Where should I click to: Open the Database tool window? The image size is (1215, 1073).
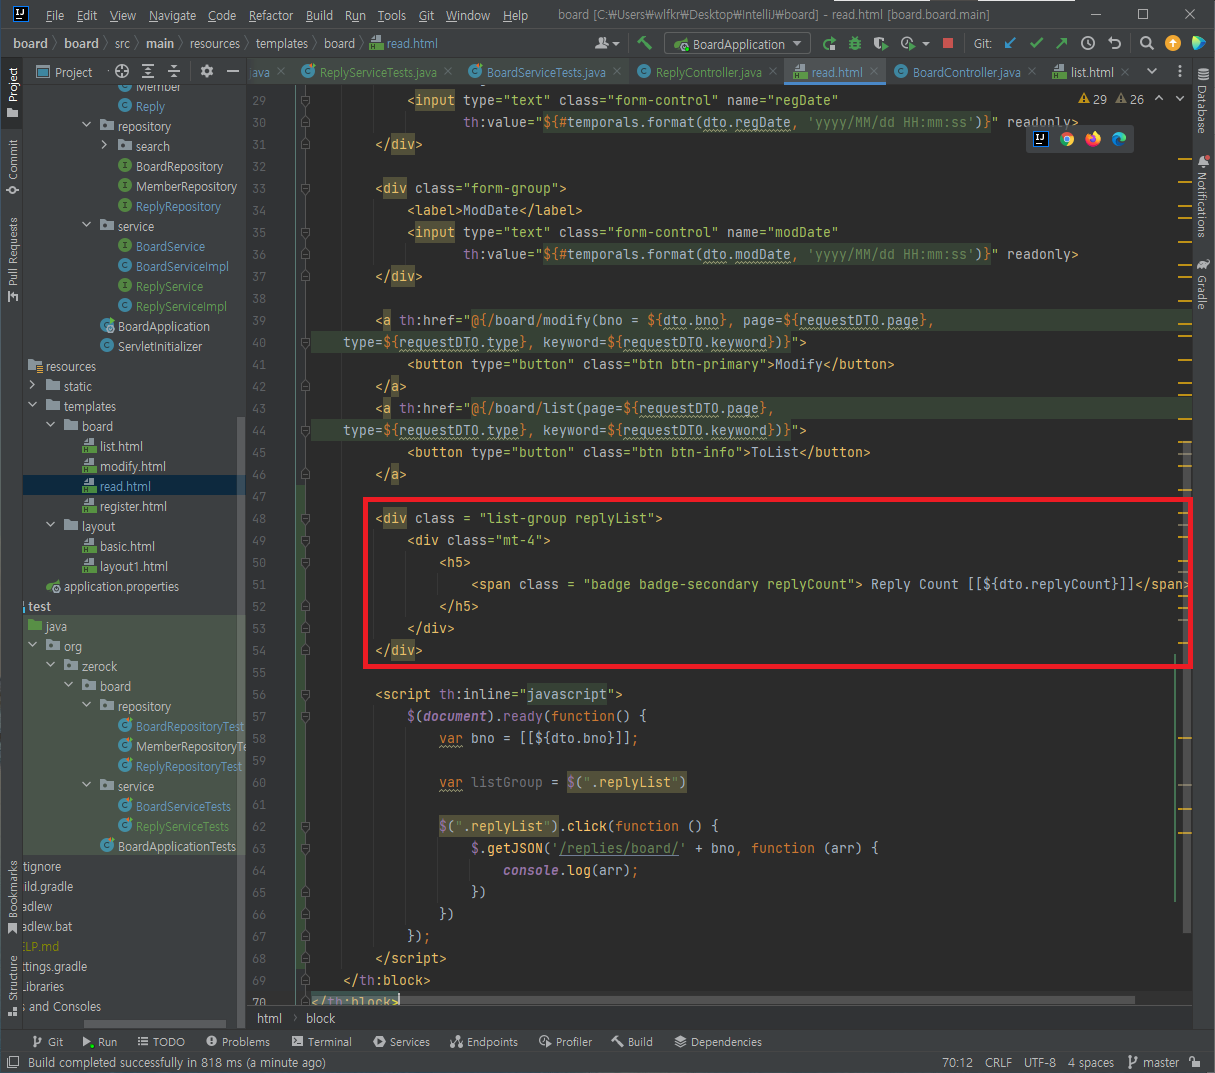pyautogui.click(x=1203, y=100)
